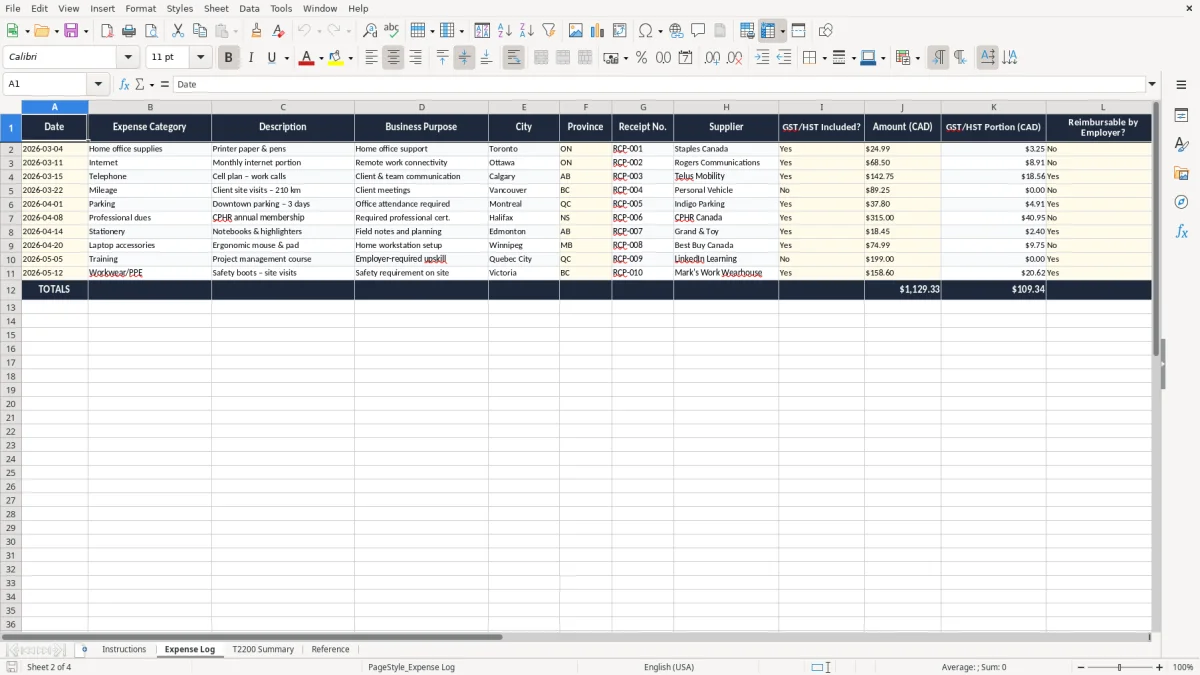Viewport: 1200px width, 675px height.
Task: Insert a Pivot Table icon
Action: pos(620,31)
